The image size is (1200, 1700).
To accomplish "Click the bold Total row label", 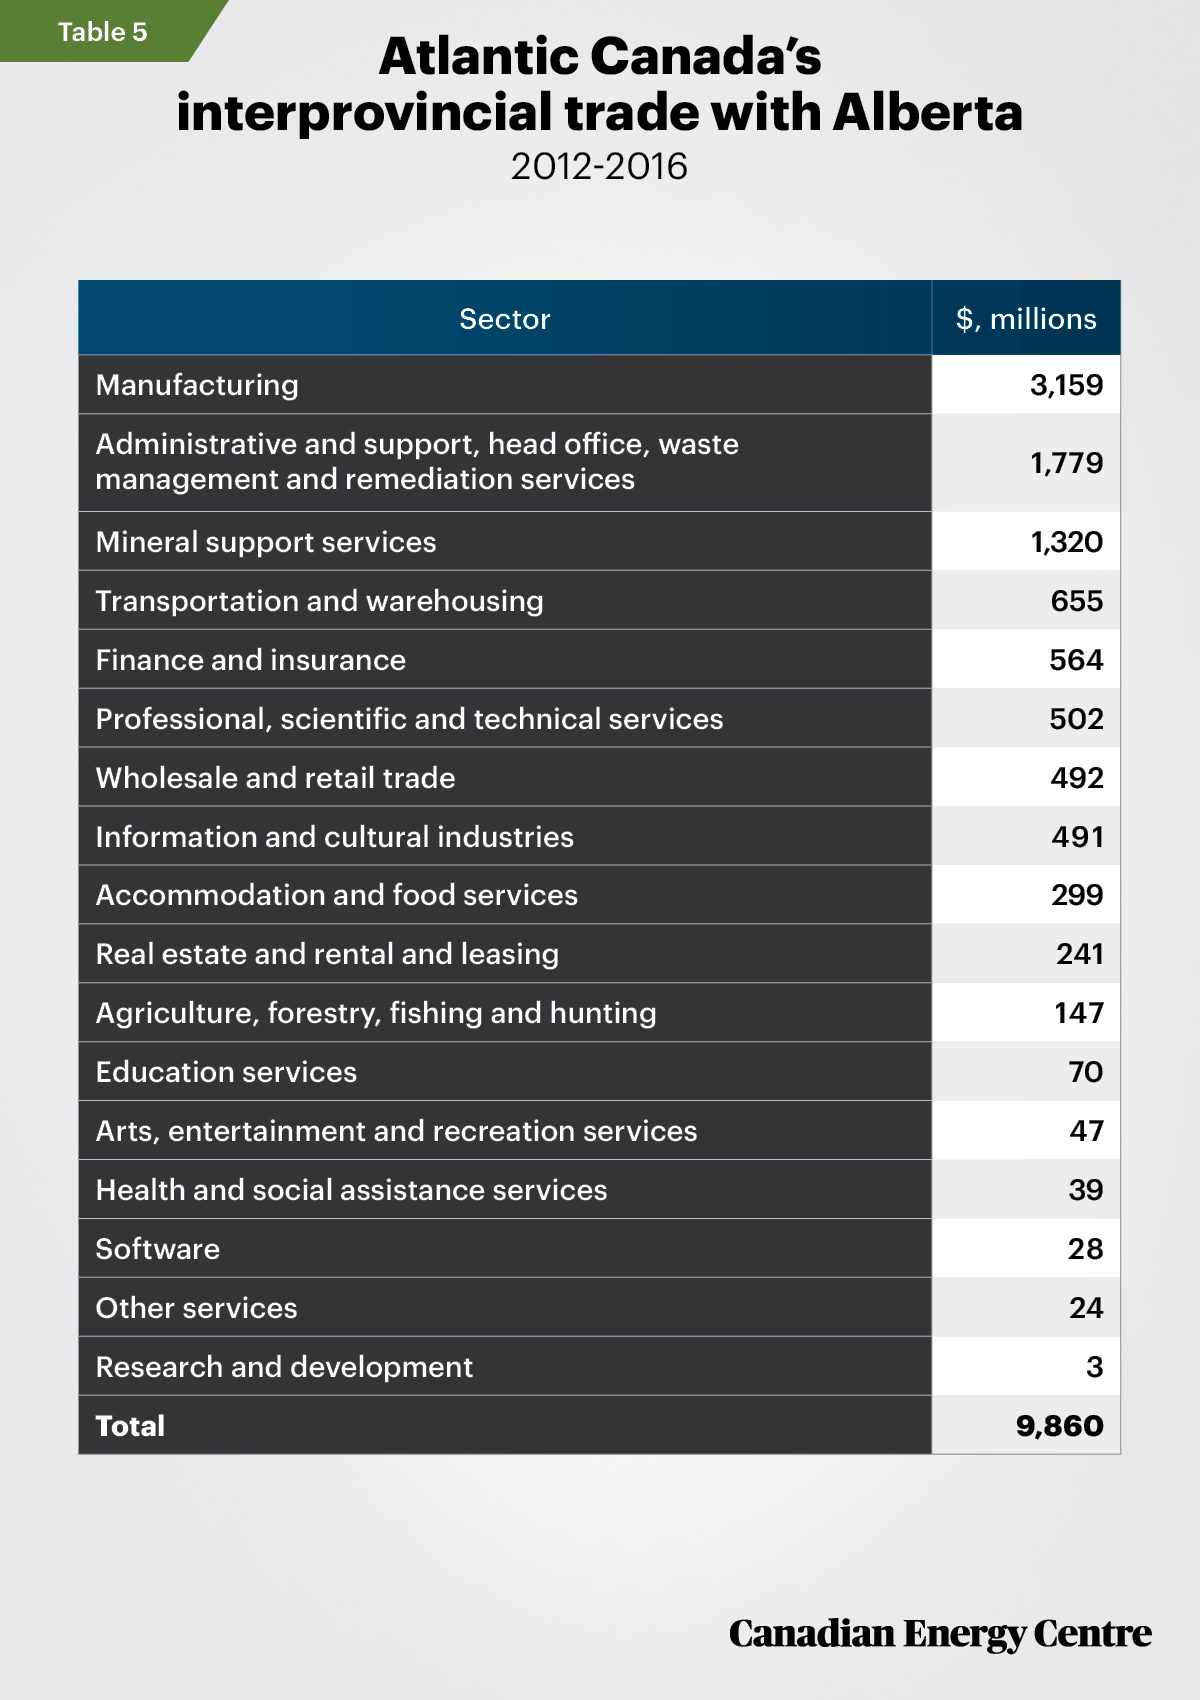I will pyautogui.click(x=130, y=1426).
